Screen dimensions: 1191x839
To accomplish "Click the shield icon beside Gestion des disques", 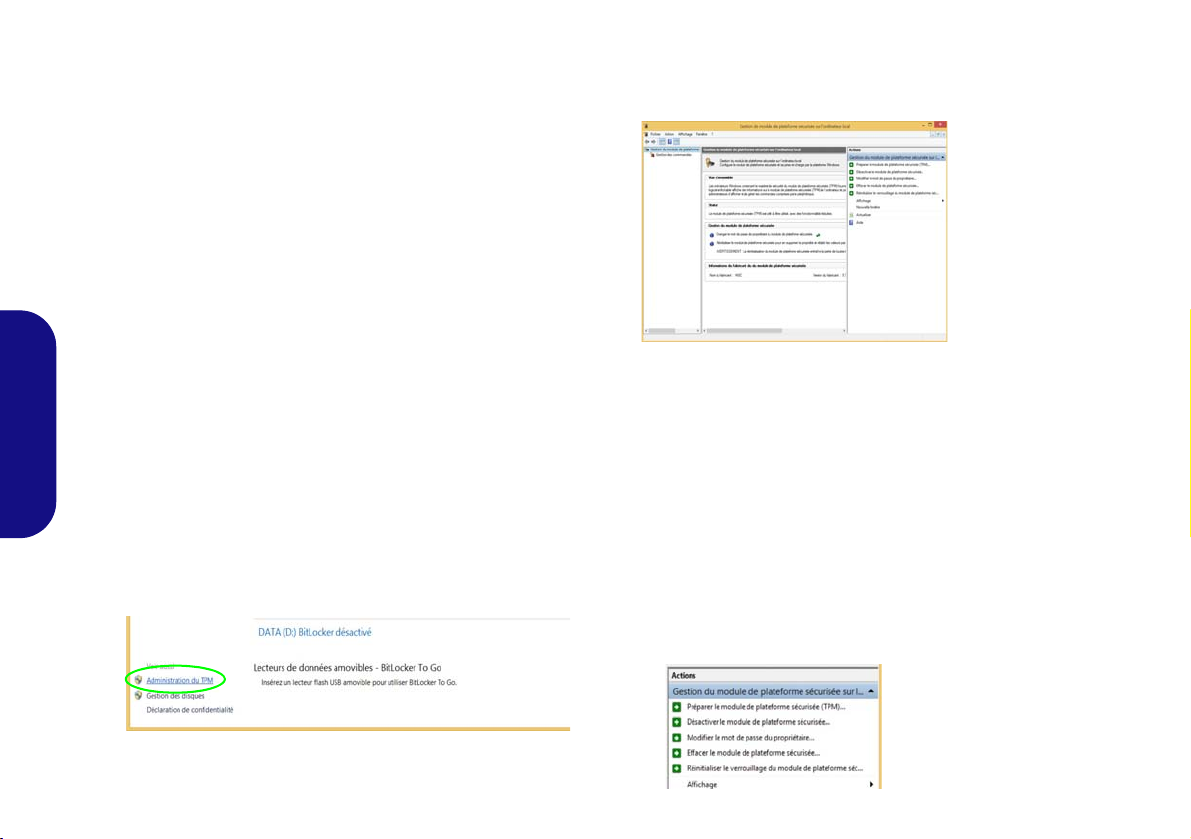I will coord(138,695).
